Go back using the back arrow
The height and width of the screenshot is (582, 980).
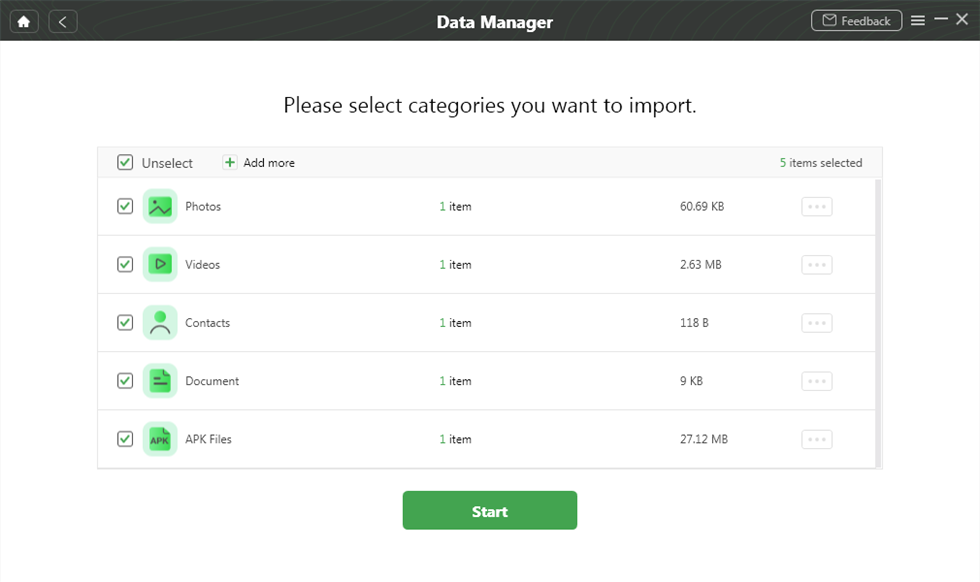tap(63, 21)
